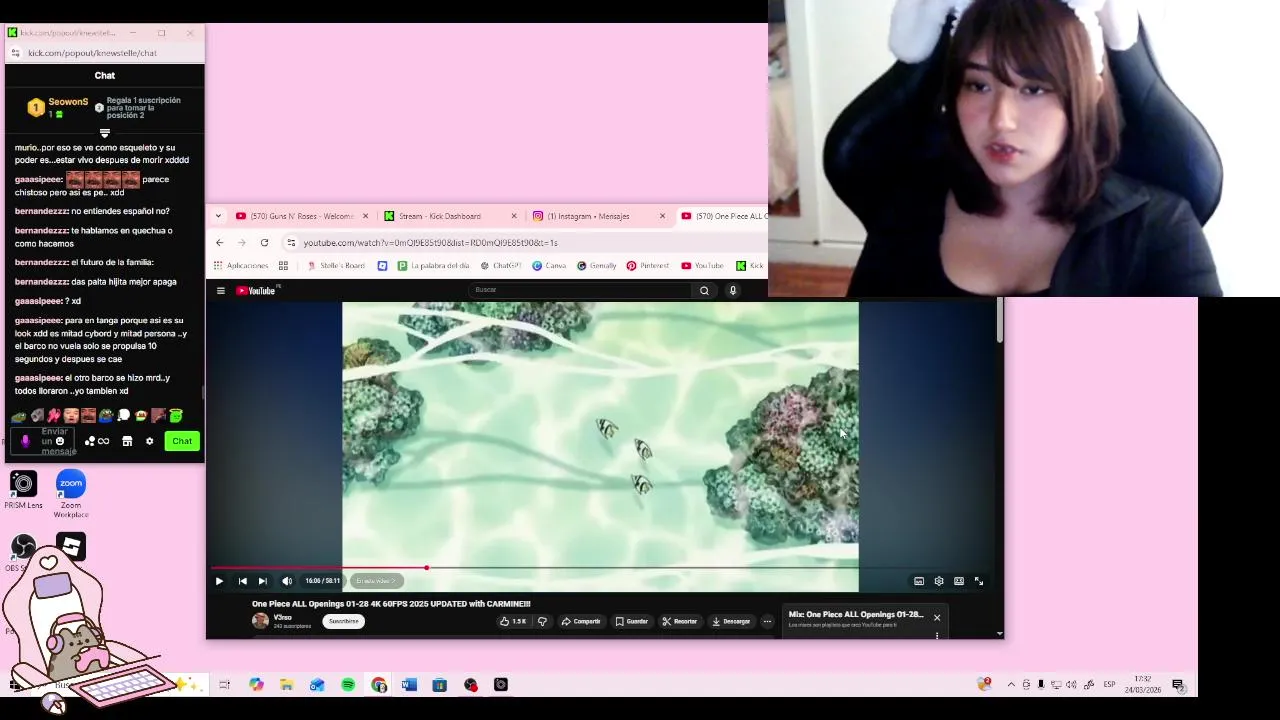Click the Compartir share button
The image size is (1280, 720).
pos(581,621)
